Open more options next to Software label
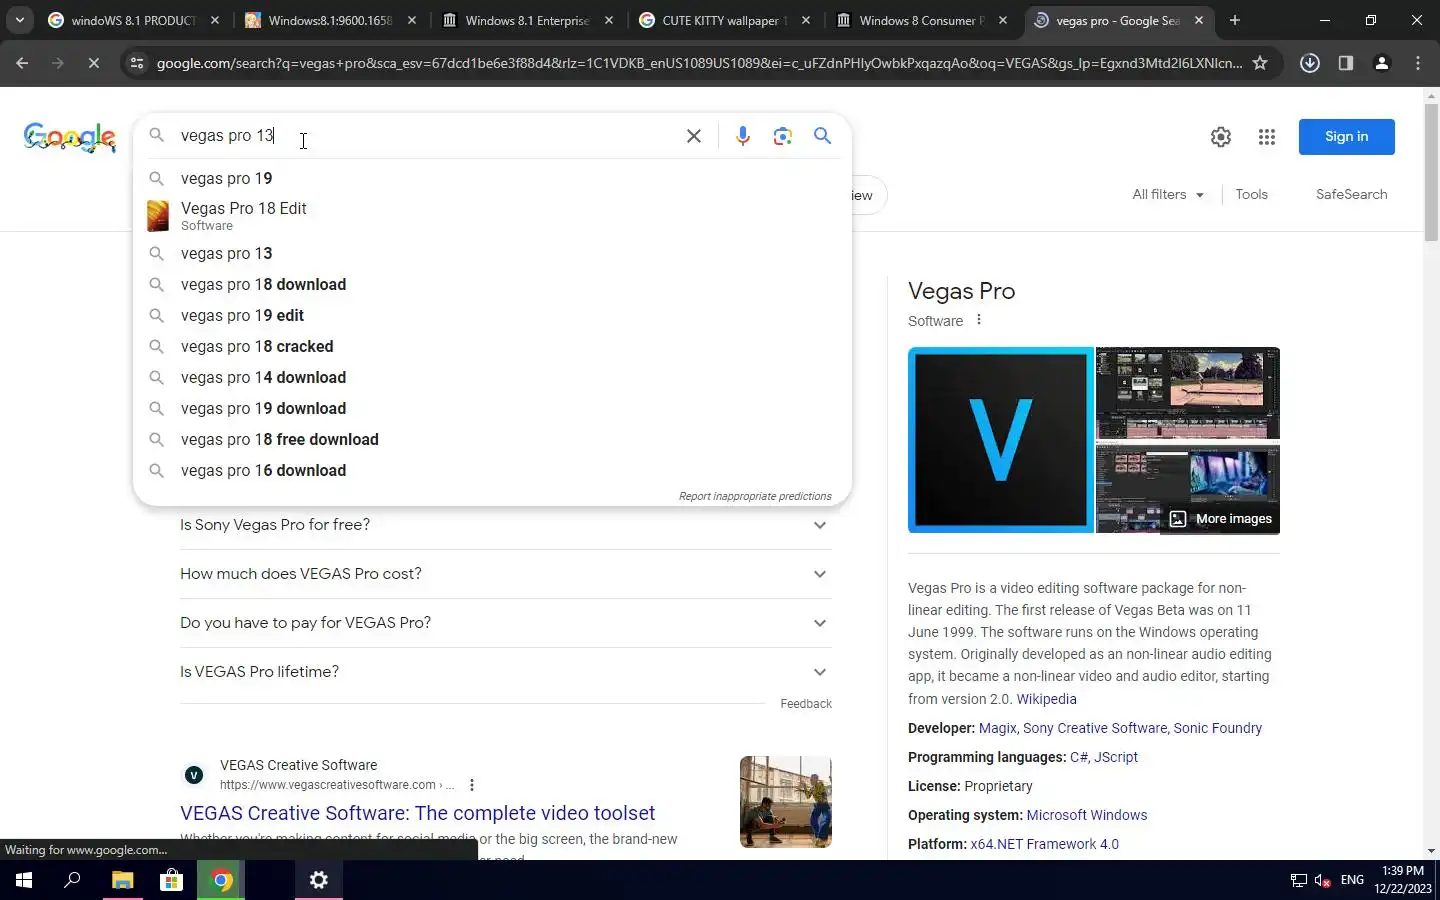This screenshot has height=900, width=1440. coord(979,320)
